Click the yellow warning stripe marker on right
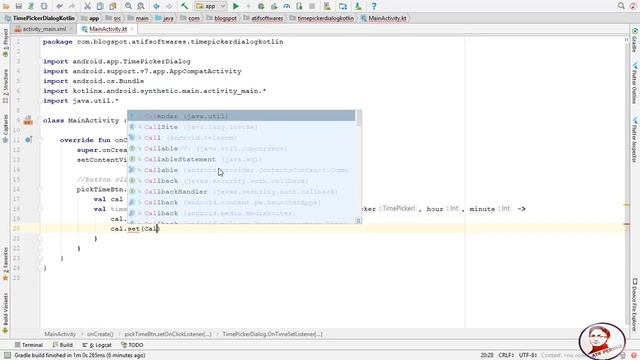Screen dimensions: 640x360 (x=627, y=205)
